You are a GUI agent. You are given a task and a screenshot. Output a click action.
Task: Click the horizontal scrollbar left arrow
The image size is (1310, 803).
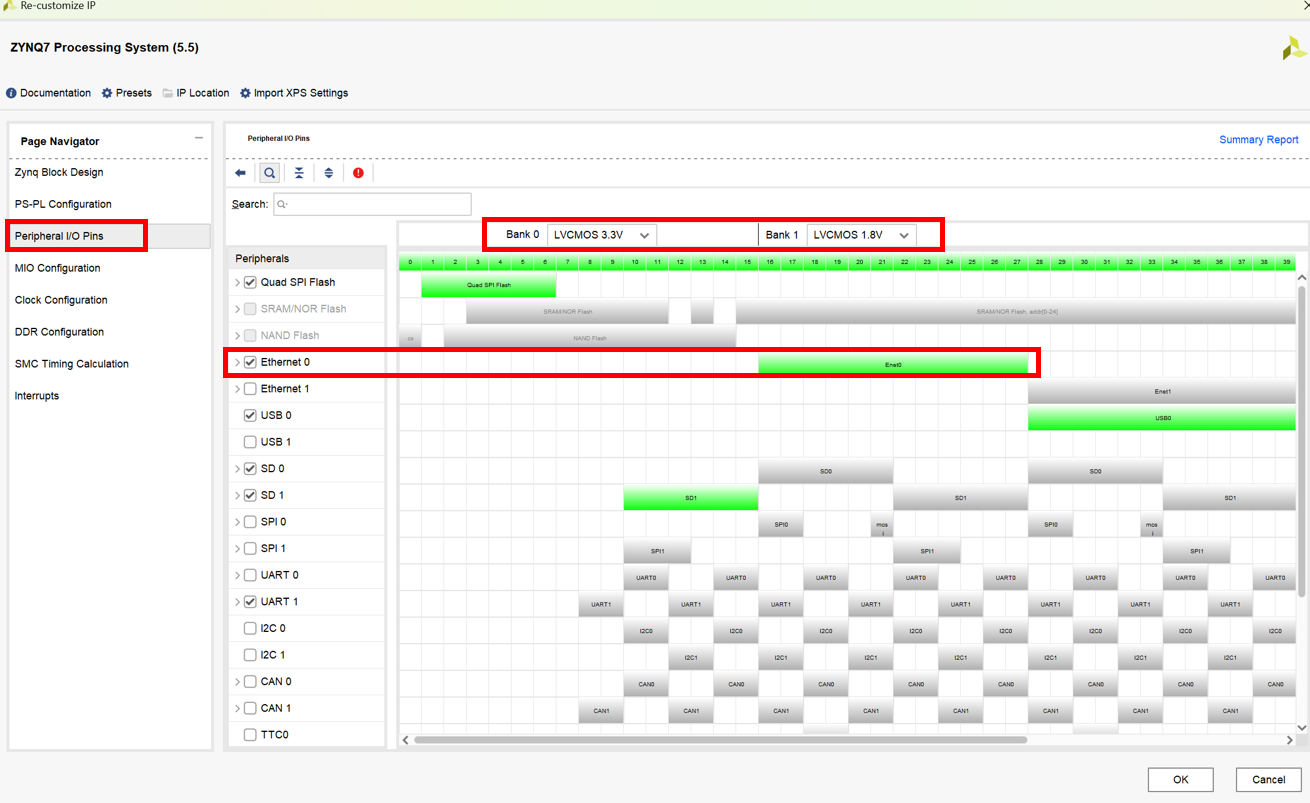click(405, 740)
